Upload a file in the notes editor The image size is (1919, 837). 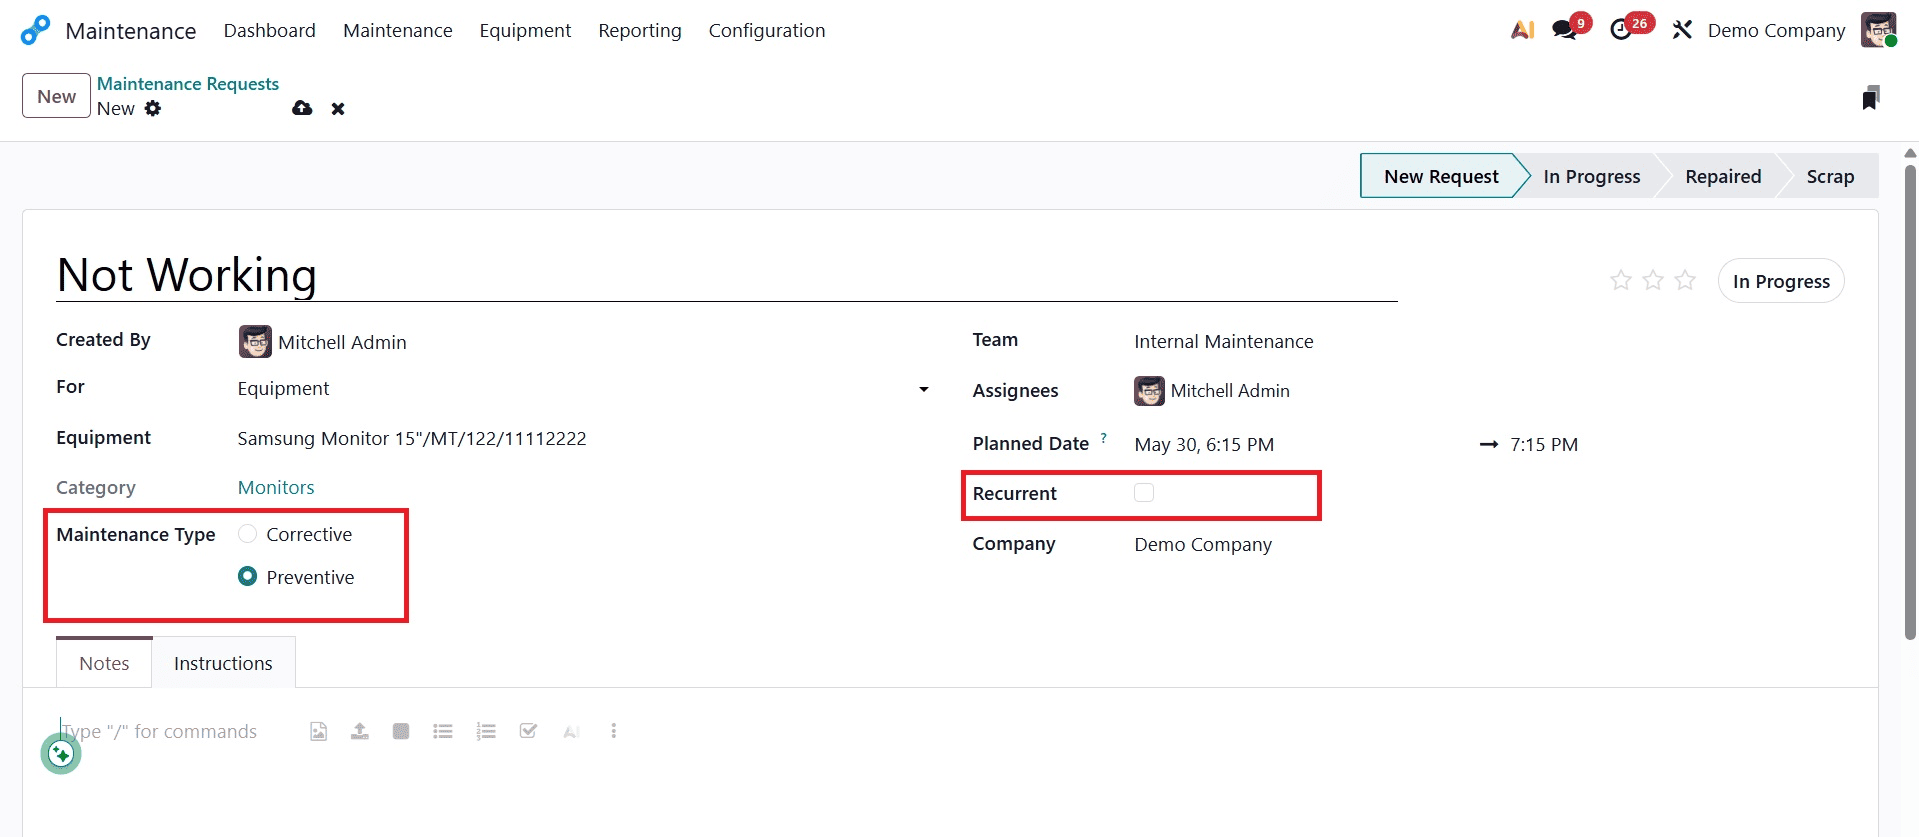click(x=360, y=731)
